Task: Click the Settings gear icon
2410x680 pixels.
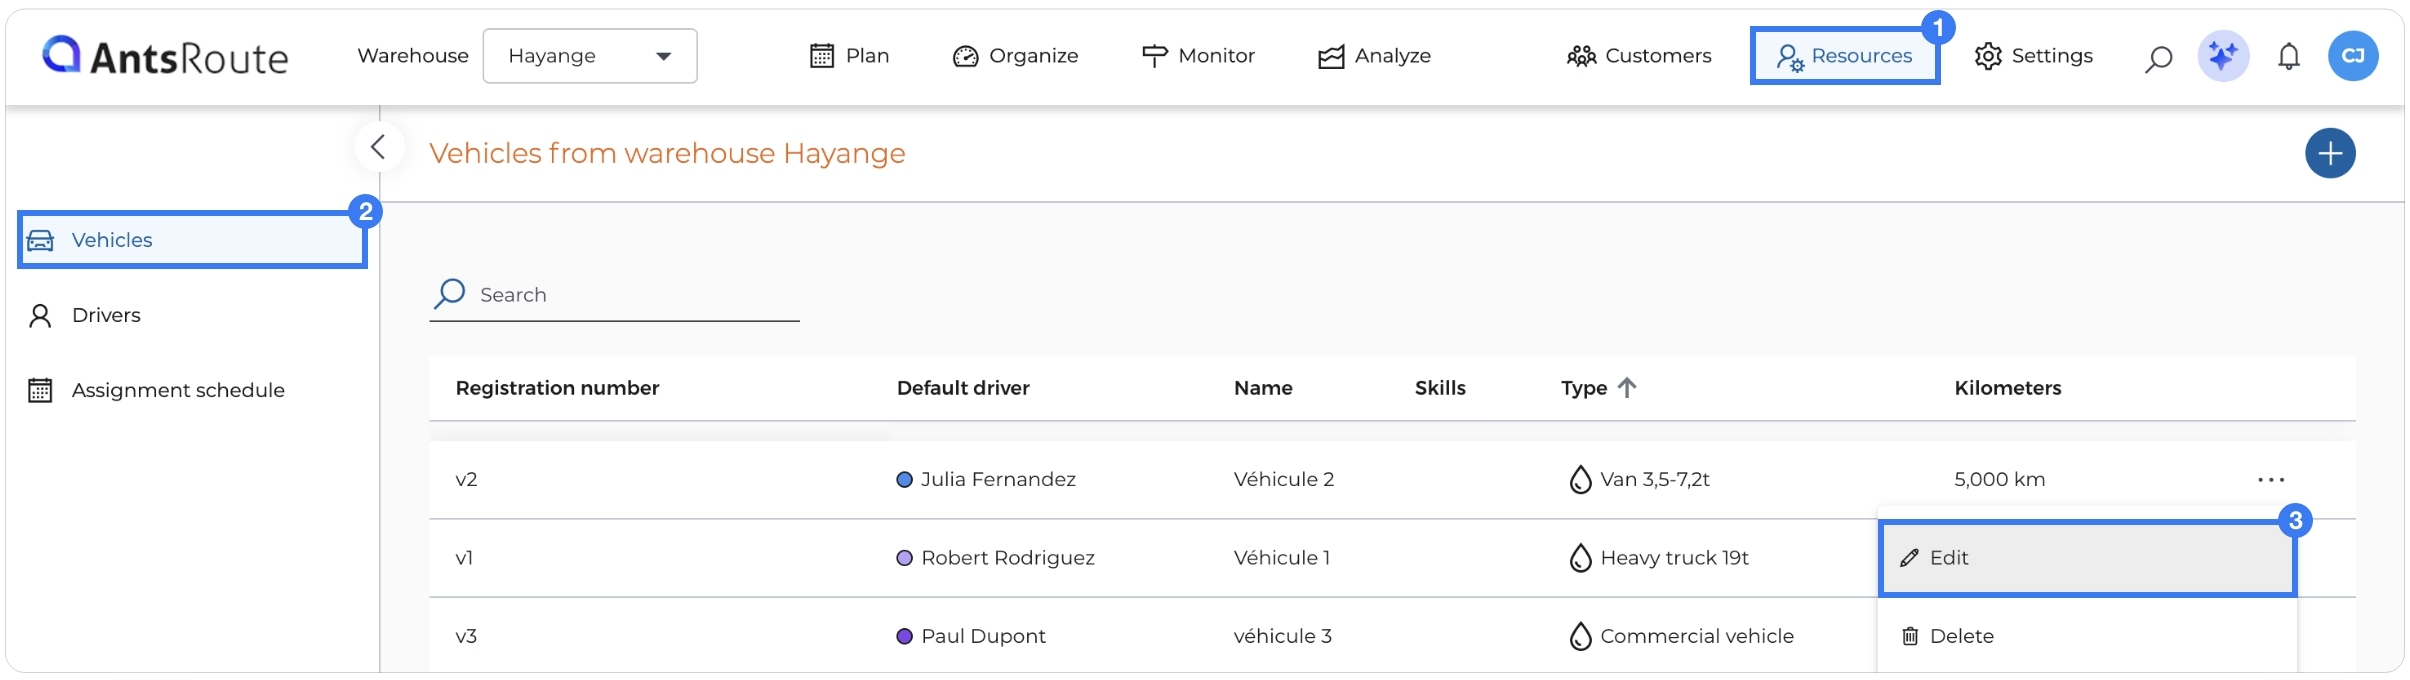Action: pos(1988,56)
